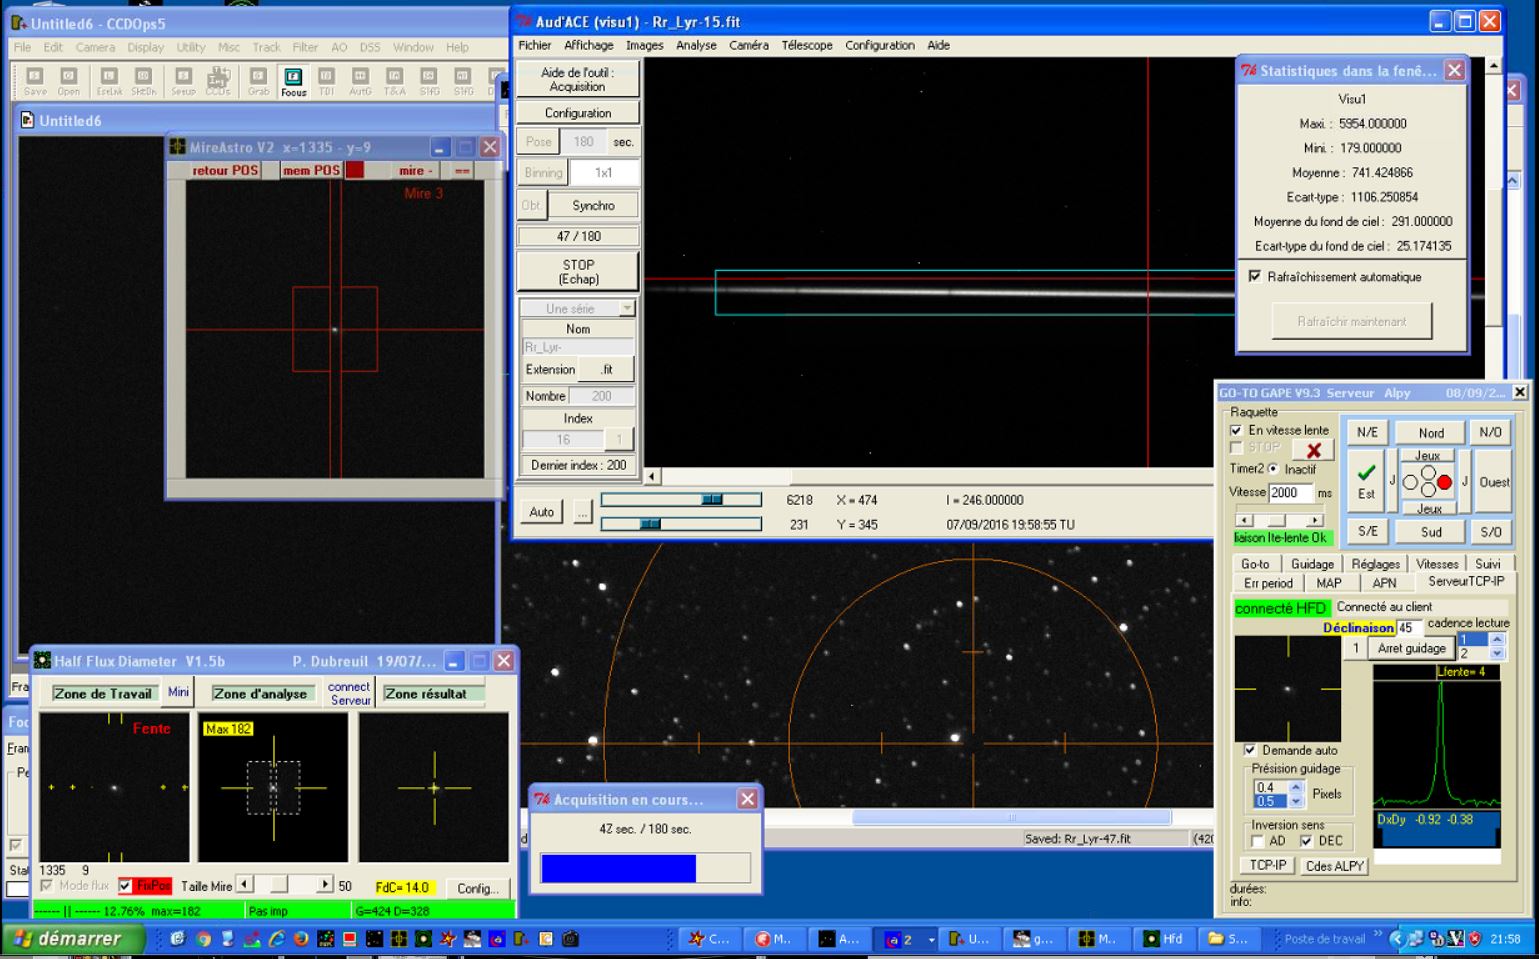Toggle Rafraîchissement automatique checkbox
Image resolution: width=1539 pixels, height=959 pixels.
click(x=1255, y=277)
